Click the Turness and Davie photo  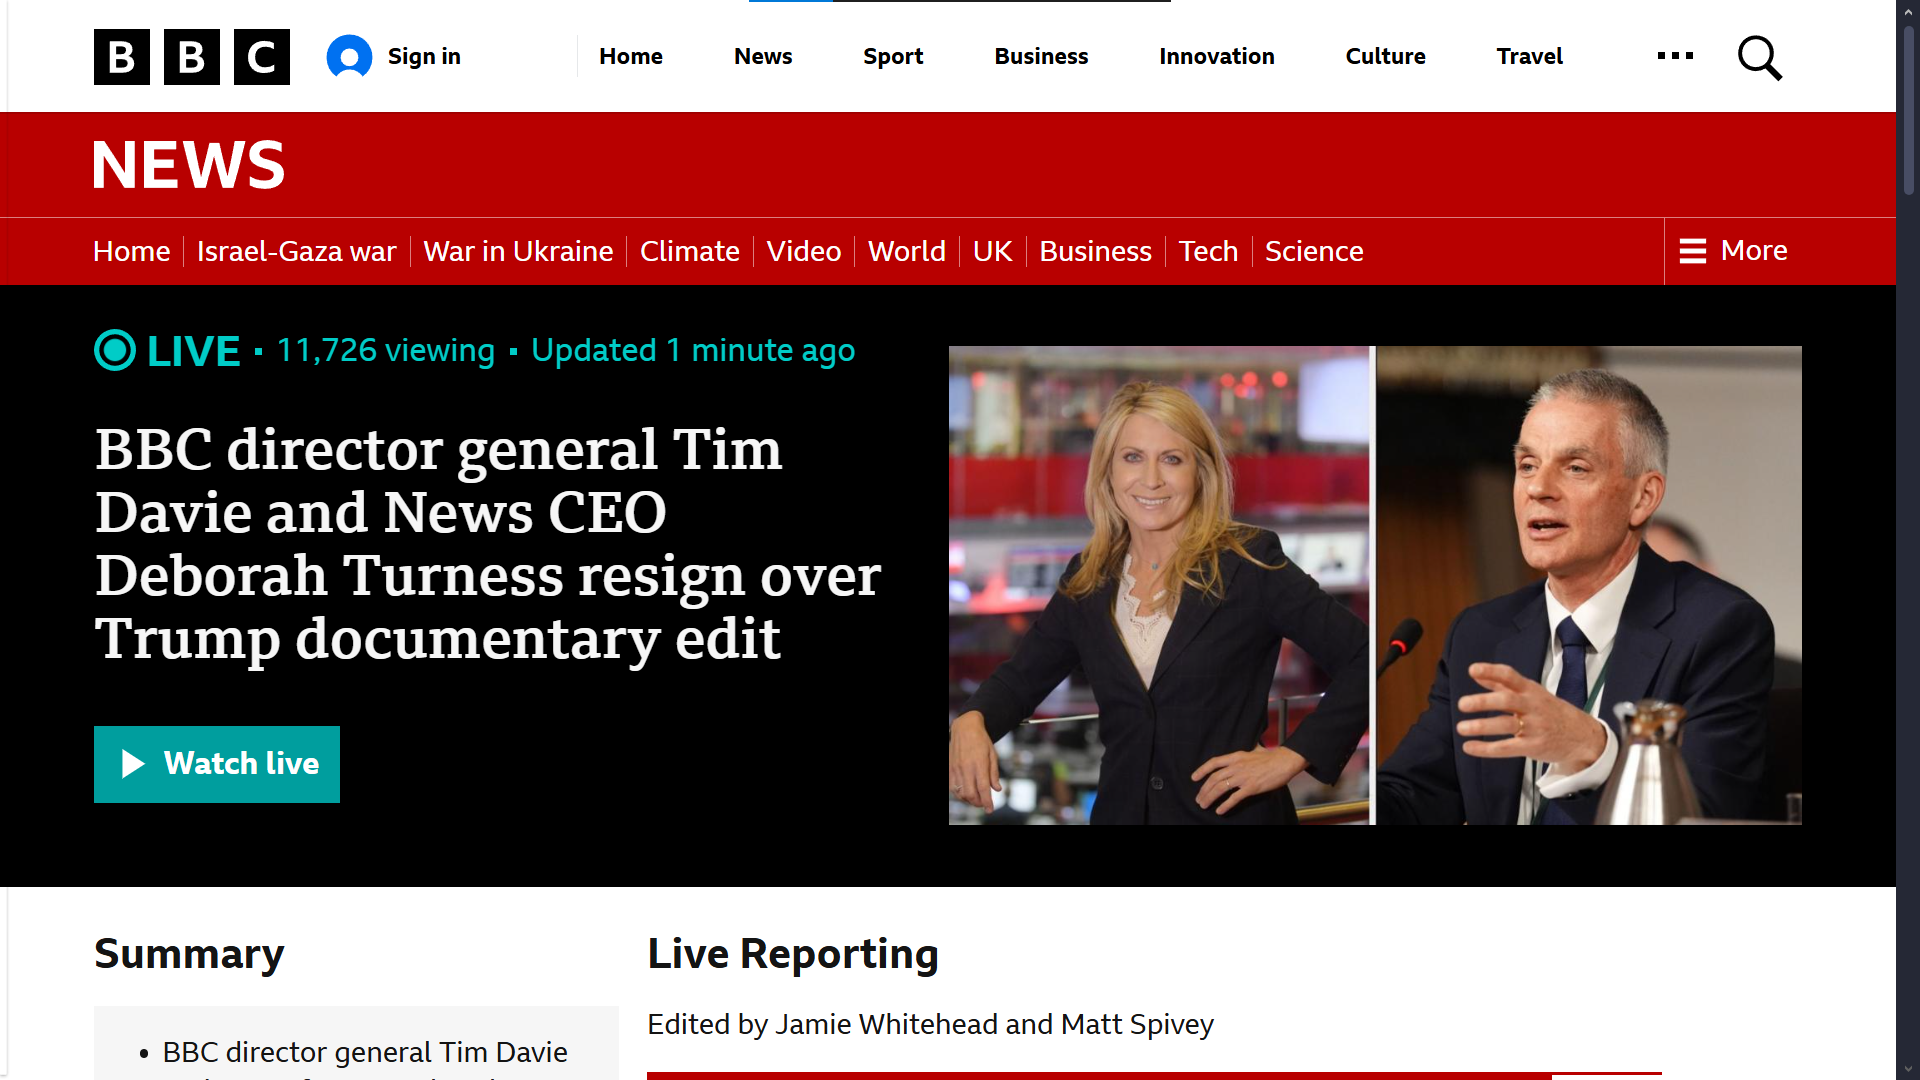(x=1374, y=585)
